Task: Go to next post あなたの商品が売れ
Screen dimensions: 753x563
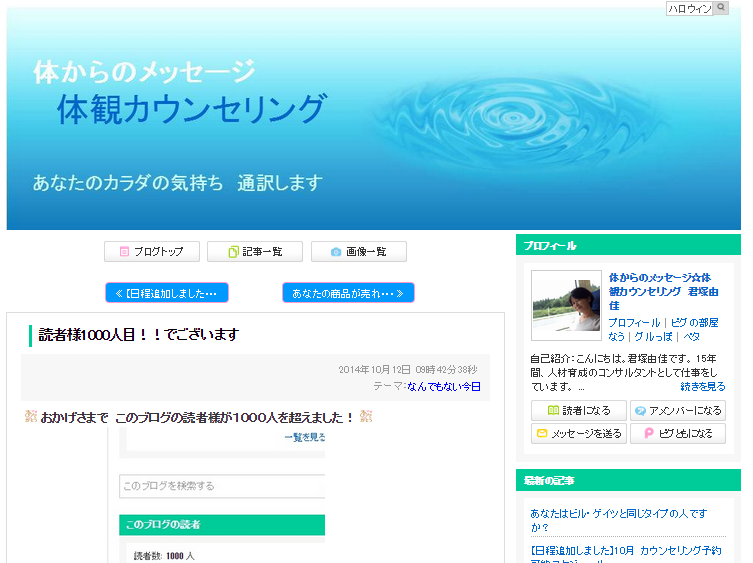Action: tap(348, 293)
